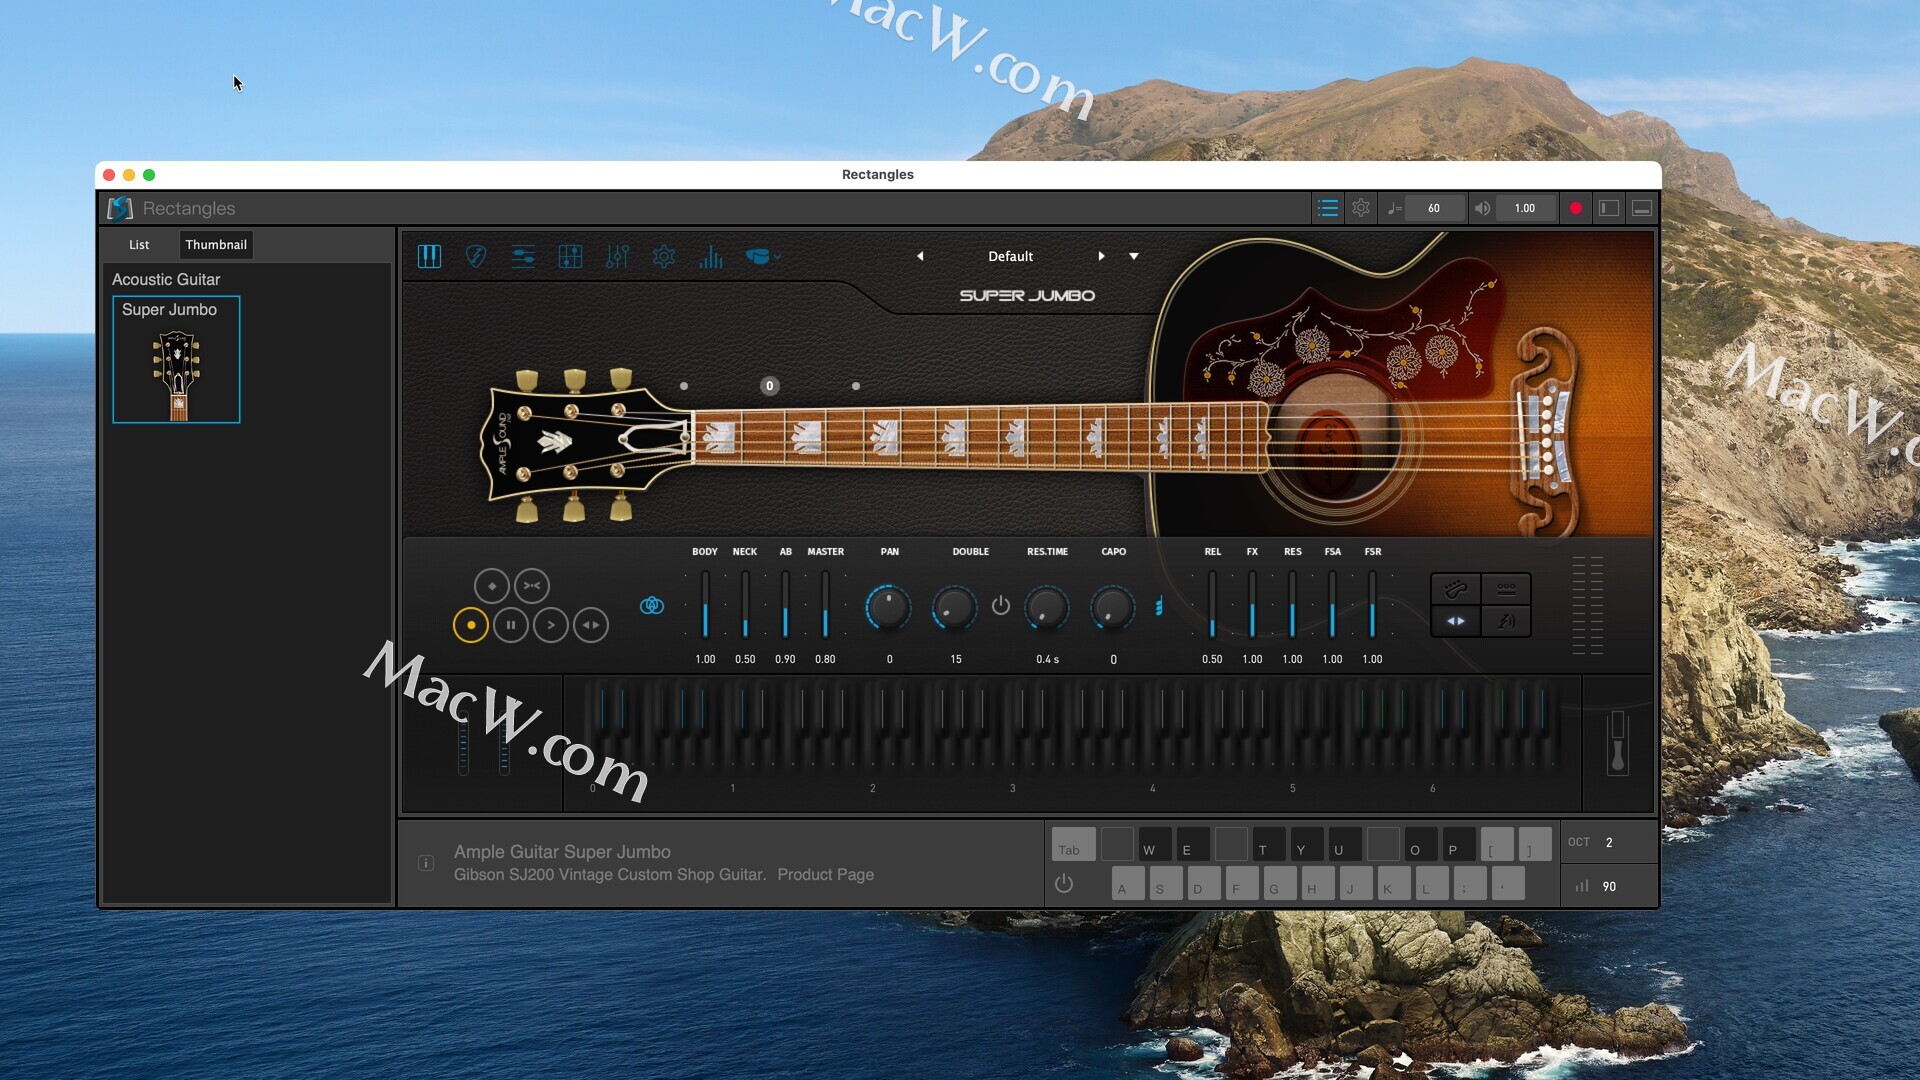The image size is (1920, 1080).
Task: Open the horizontal sliders panel icon
Action: point(523,257)
